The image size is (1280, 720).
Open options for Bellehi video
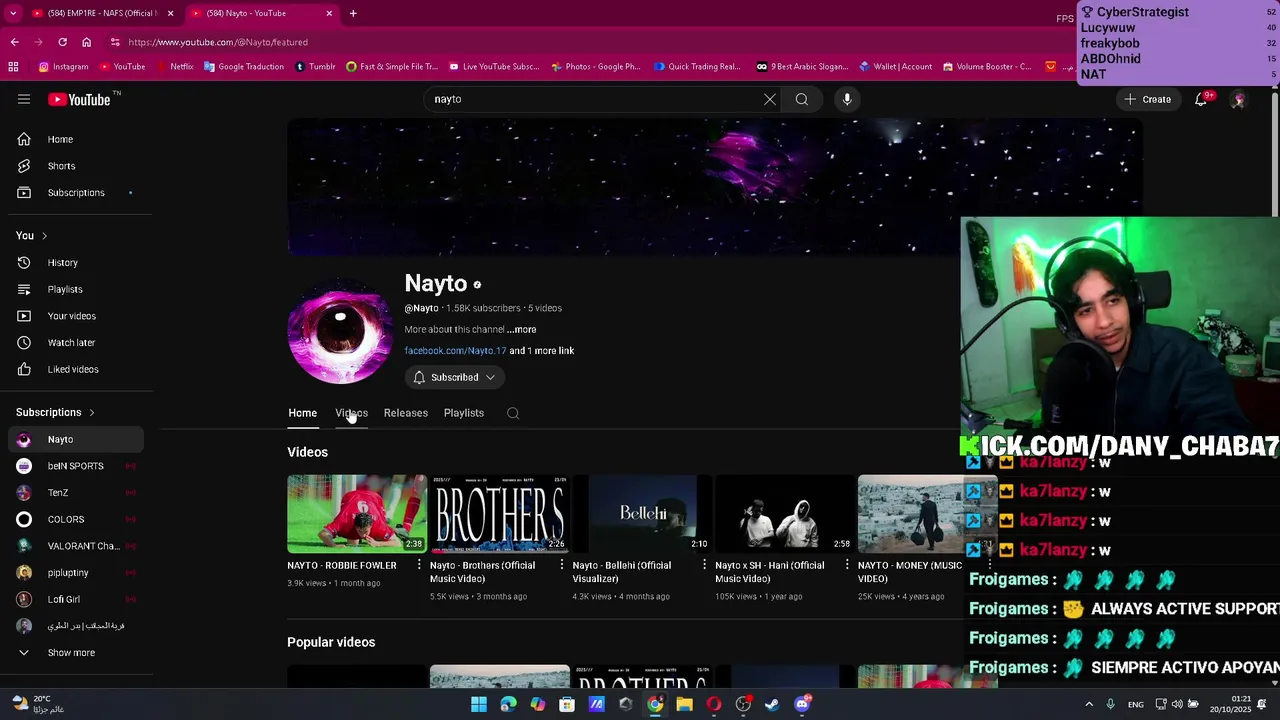[x=704, y=566]
